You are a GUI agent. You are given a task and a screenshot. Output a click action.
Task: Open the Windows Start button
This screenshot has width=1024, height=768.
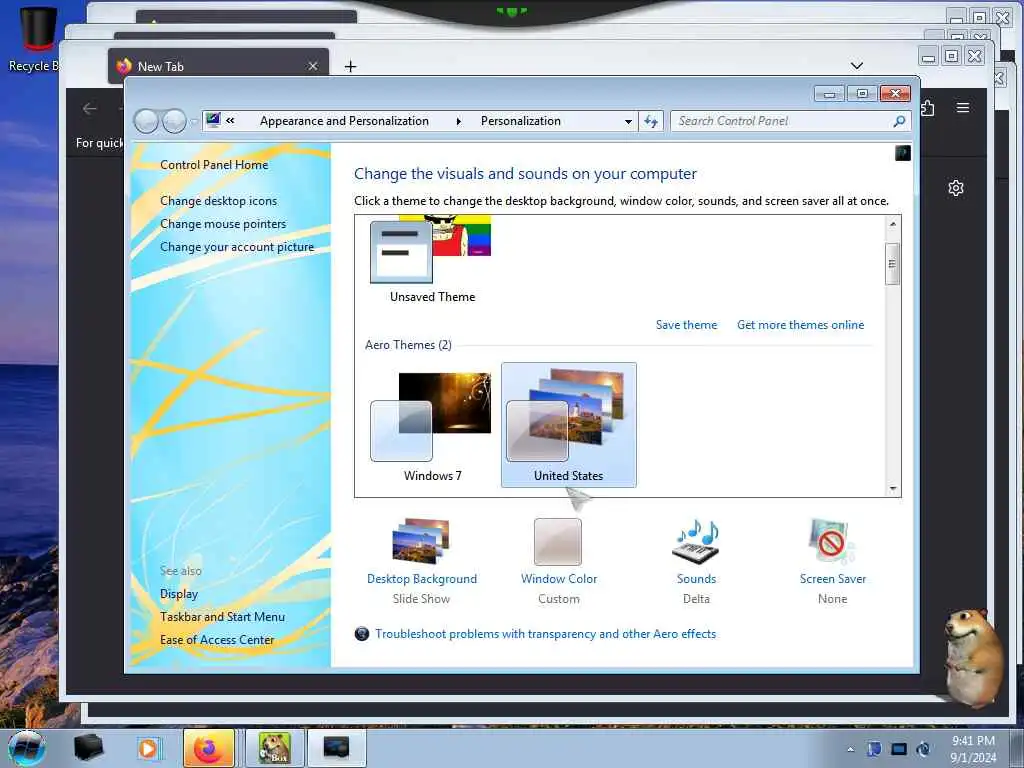[x=26, y=748]
